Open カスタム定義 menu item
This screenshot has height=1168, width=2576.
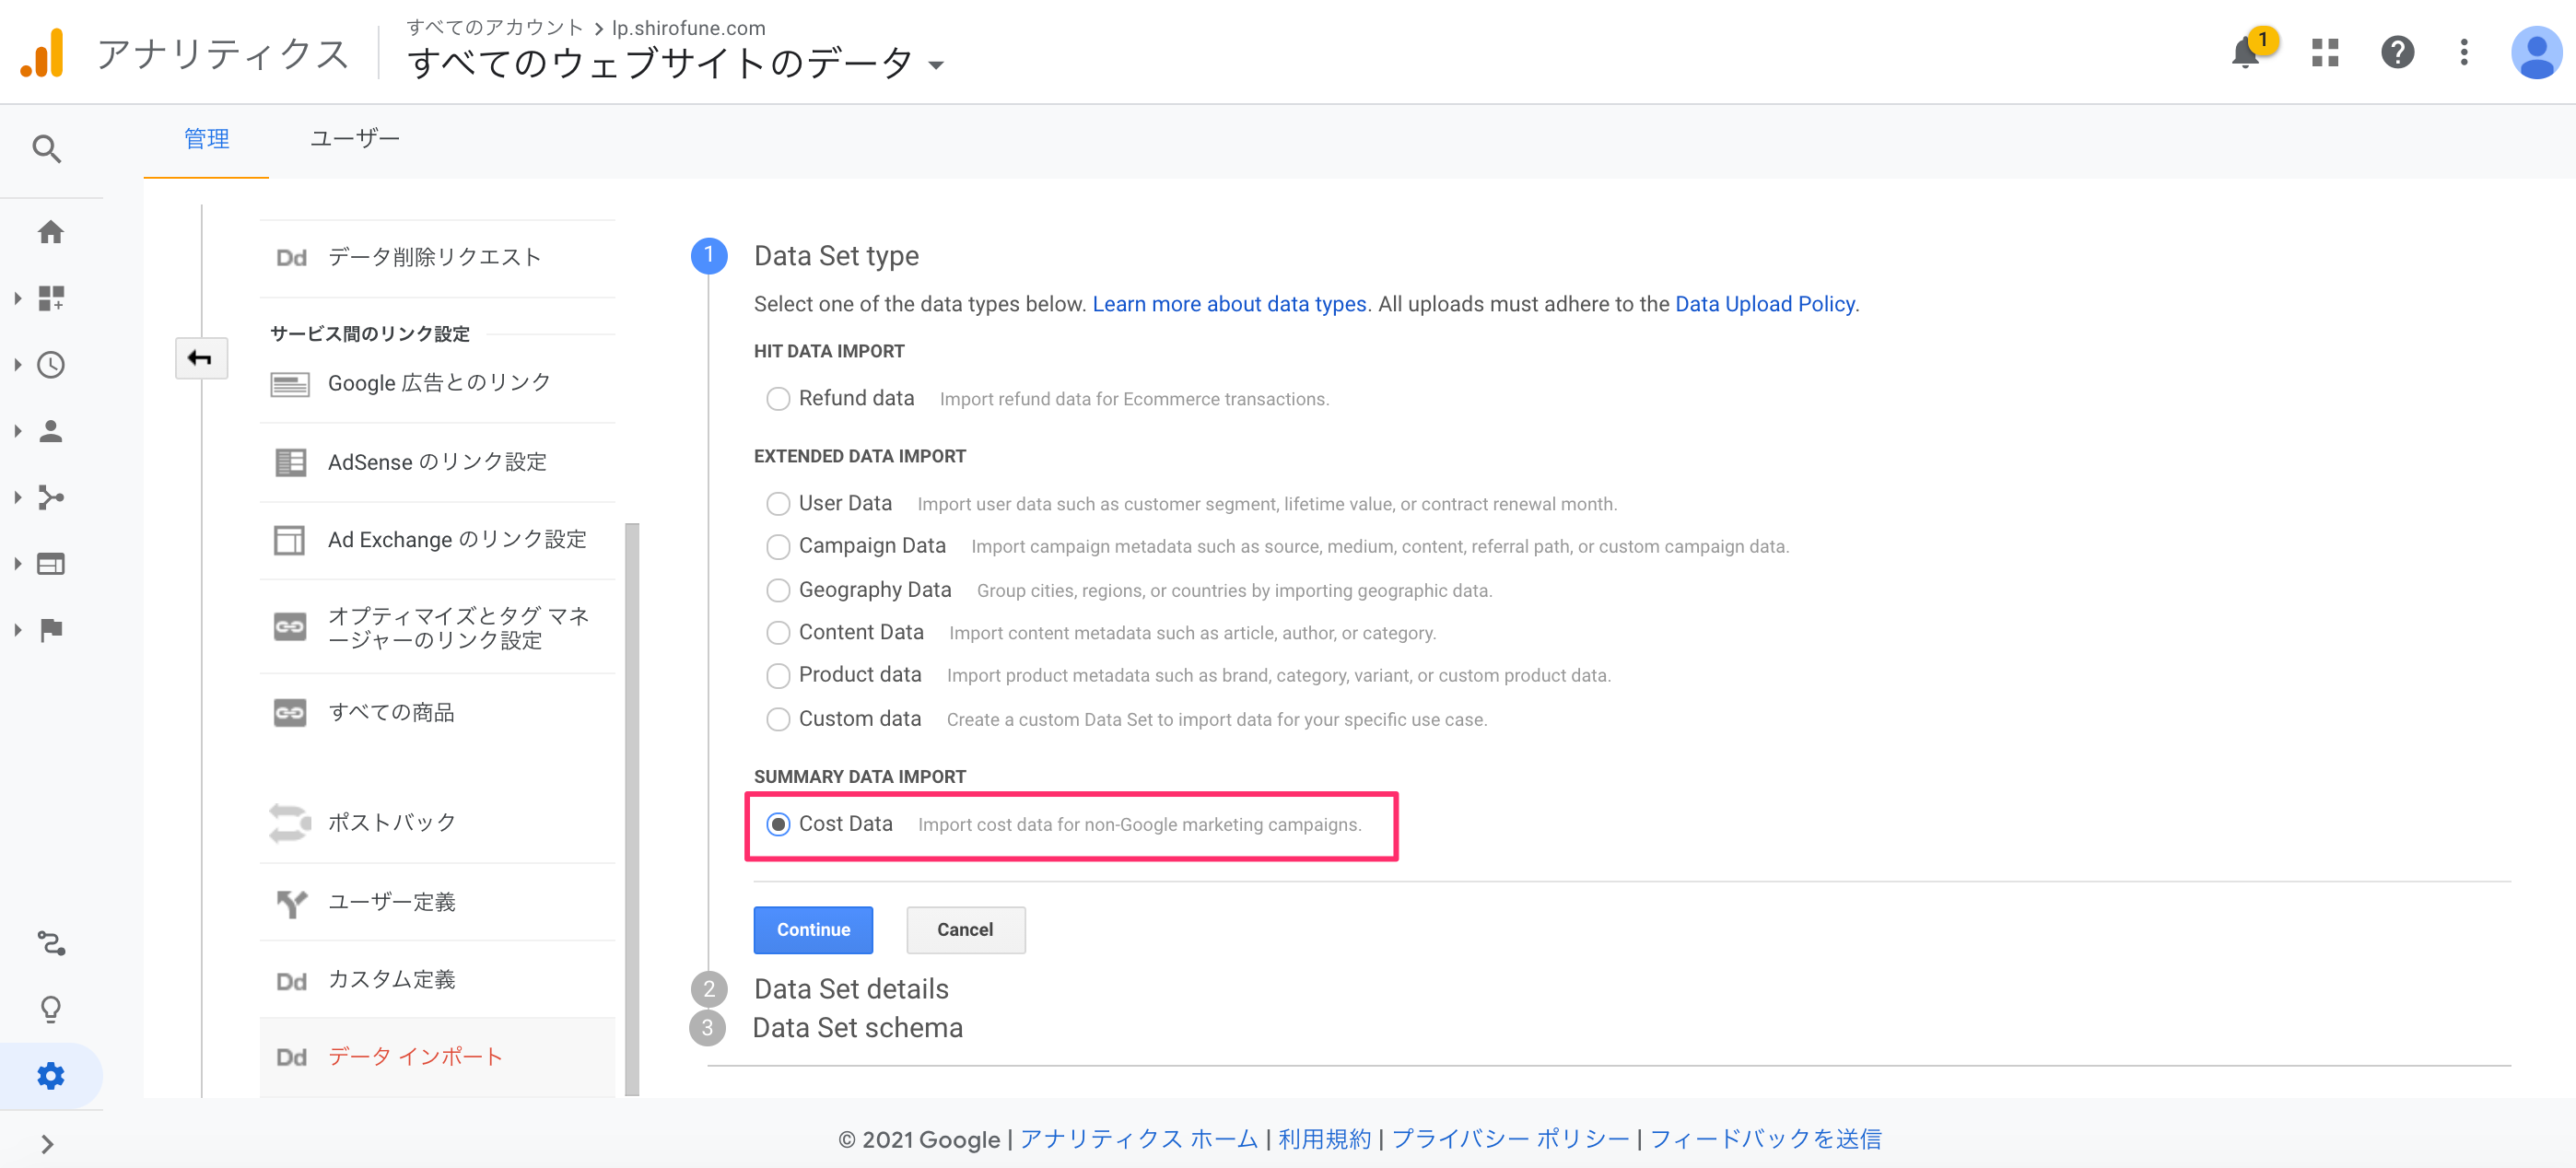pyautogui.click(x=437, y=980)
